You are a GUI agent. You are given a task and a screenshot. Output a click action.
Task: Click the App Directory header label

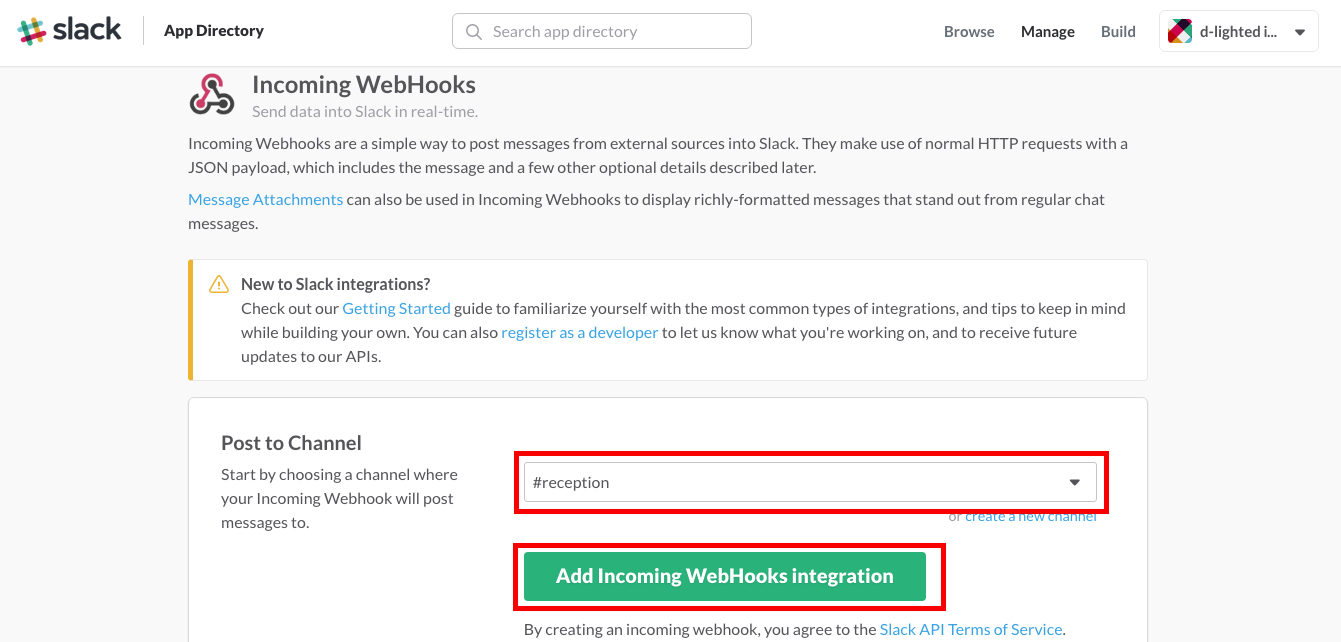214,31
